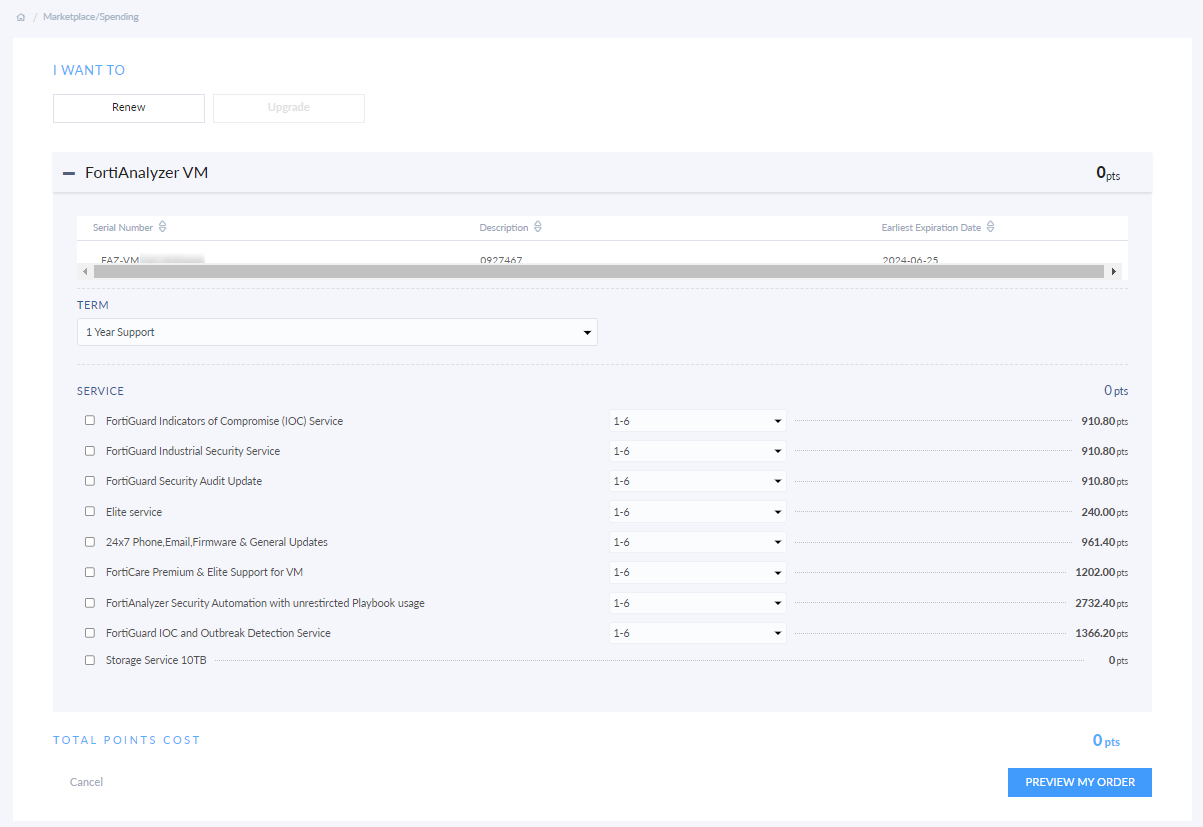Viewport: 1203px width, 827px height.
Task: Click the TOTAL POINTS COST label
Action: [x=127, y=740]
